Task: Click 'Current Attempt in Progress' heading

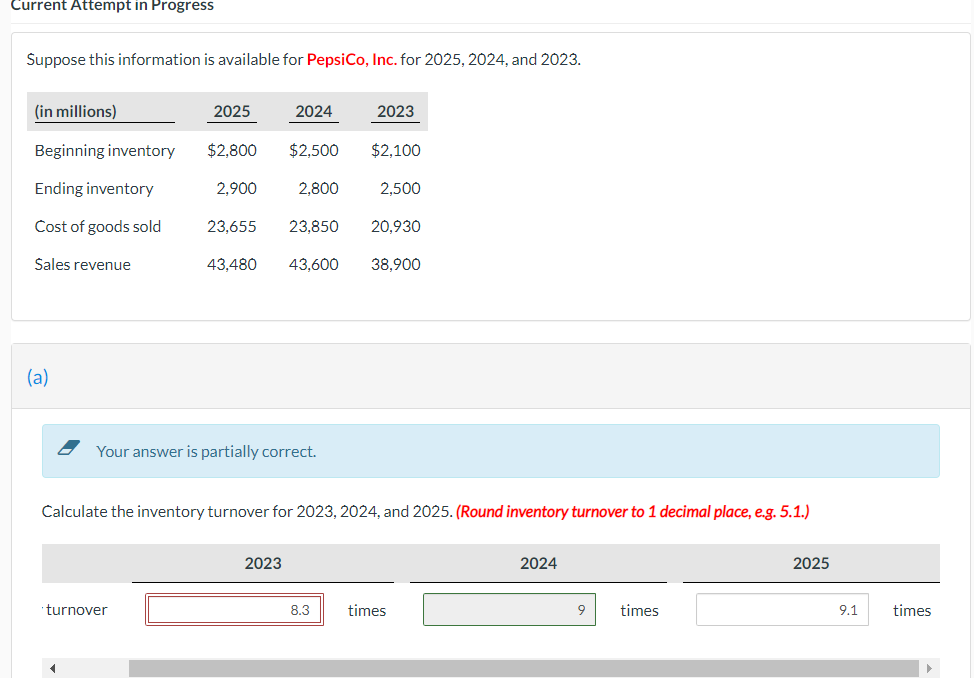Action: [x=112, y=6]
